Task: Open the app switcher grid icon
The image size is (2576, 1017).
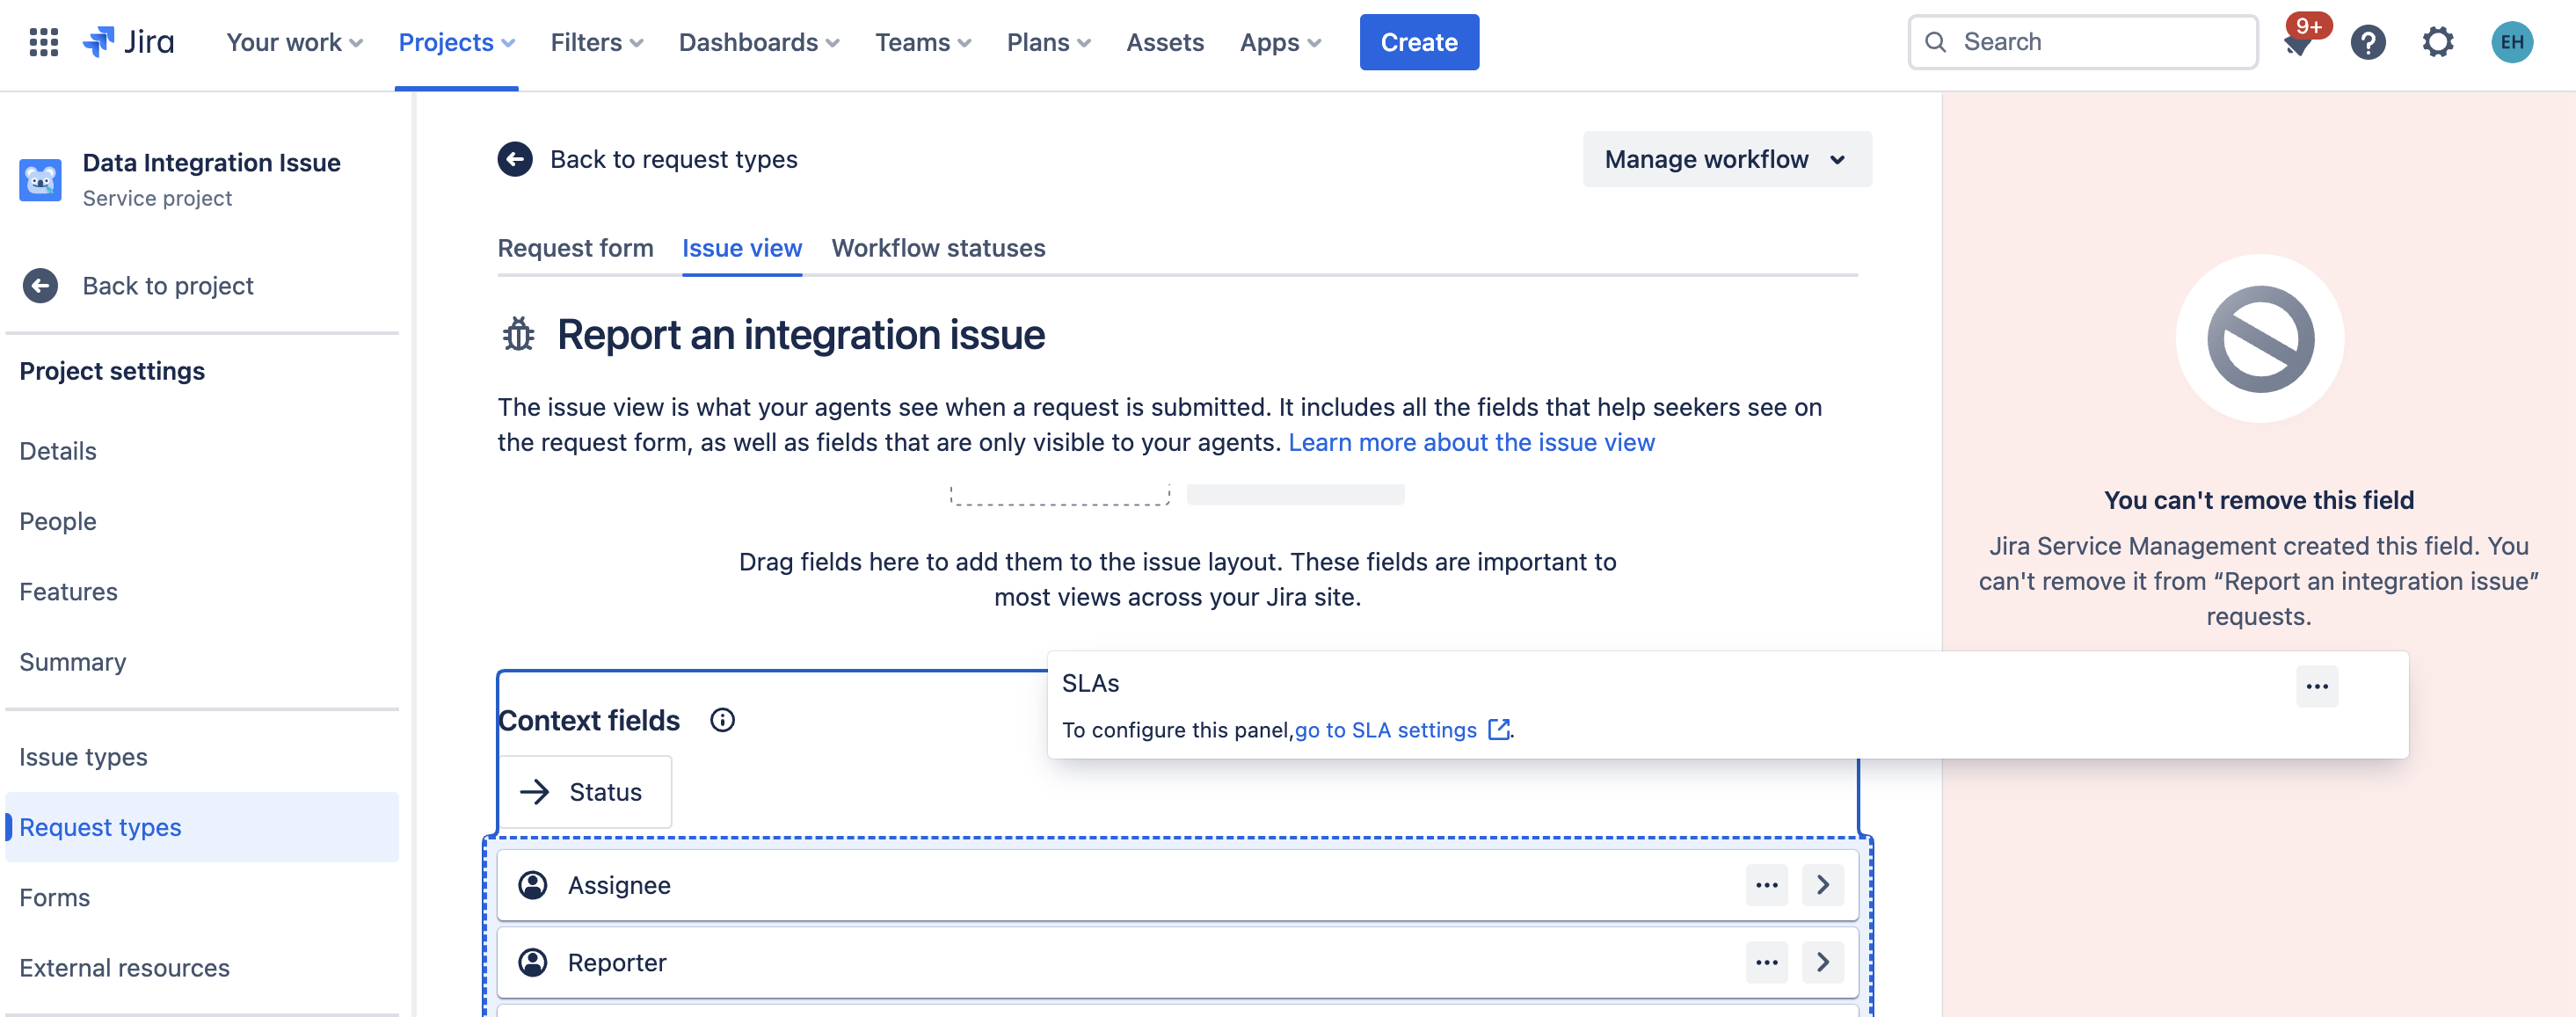Action: [43, 42]
